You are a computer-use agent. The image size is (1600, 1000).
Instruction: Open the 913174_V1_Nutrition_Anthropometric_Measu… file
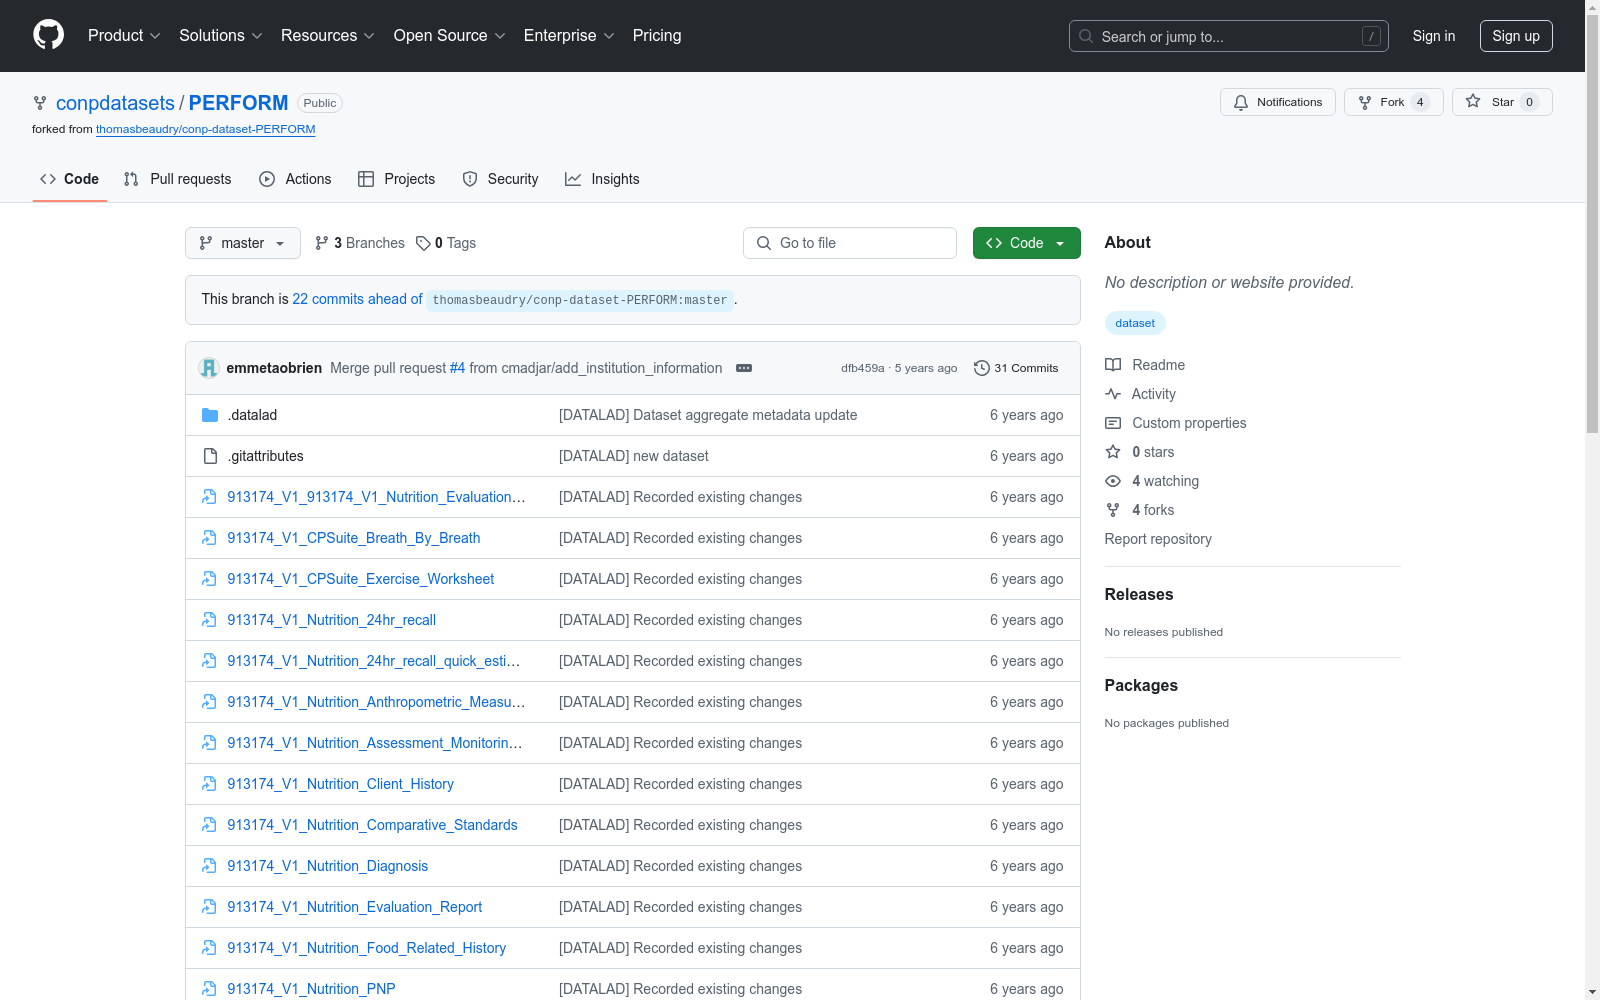point(376,702)
